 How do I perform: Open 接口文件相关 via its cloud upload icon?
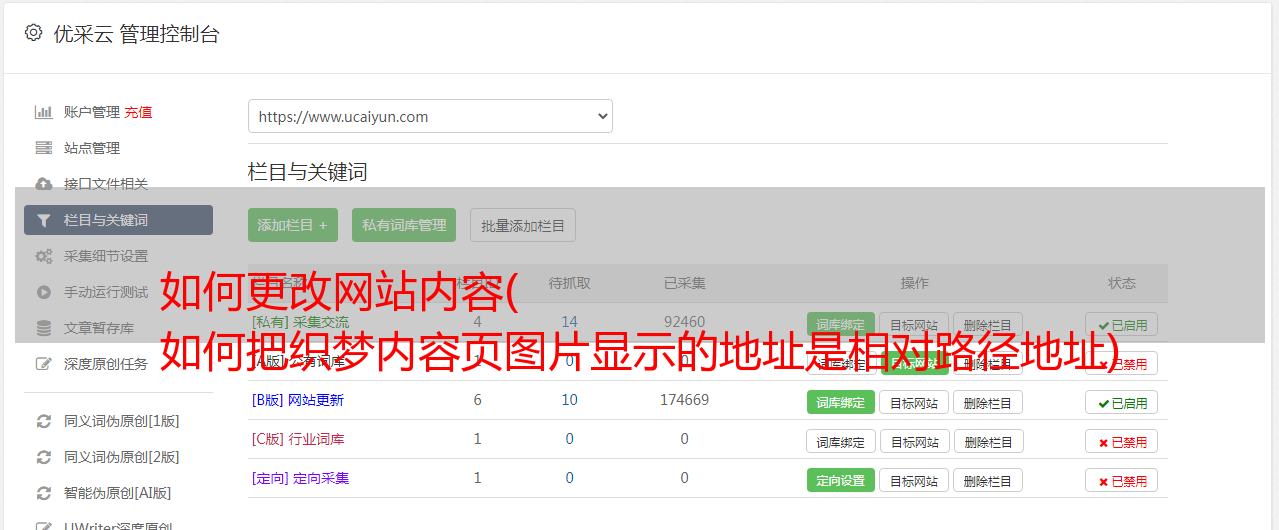click(x=43, y=184)
